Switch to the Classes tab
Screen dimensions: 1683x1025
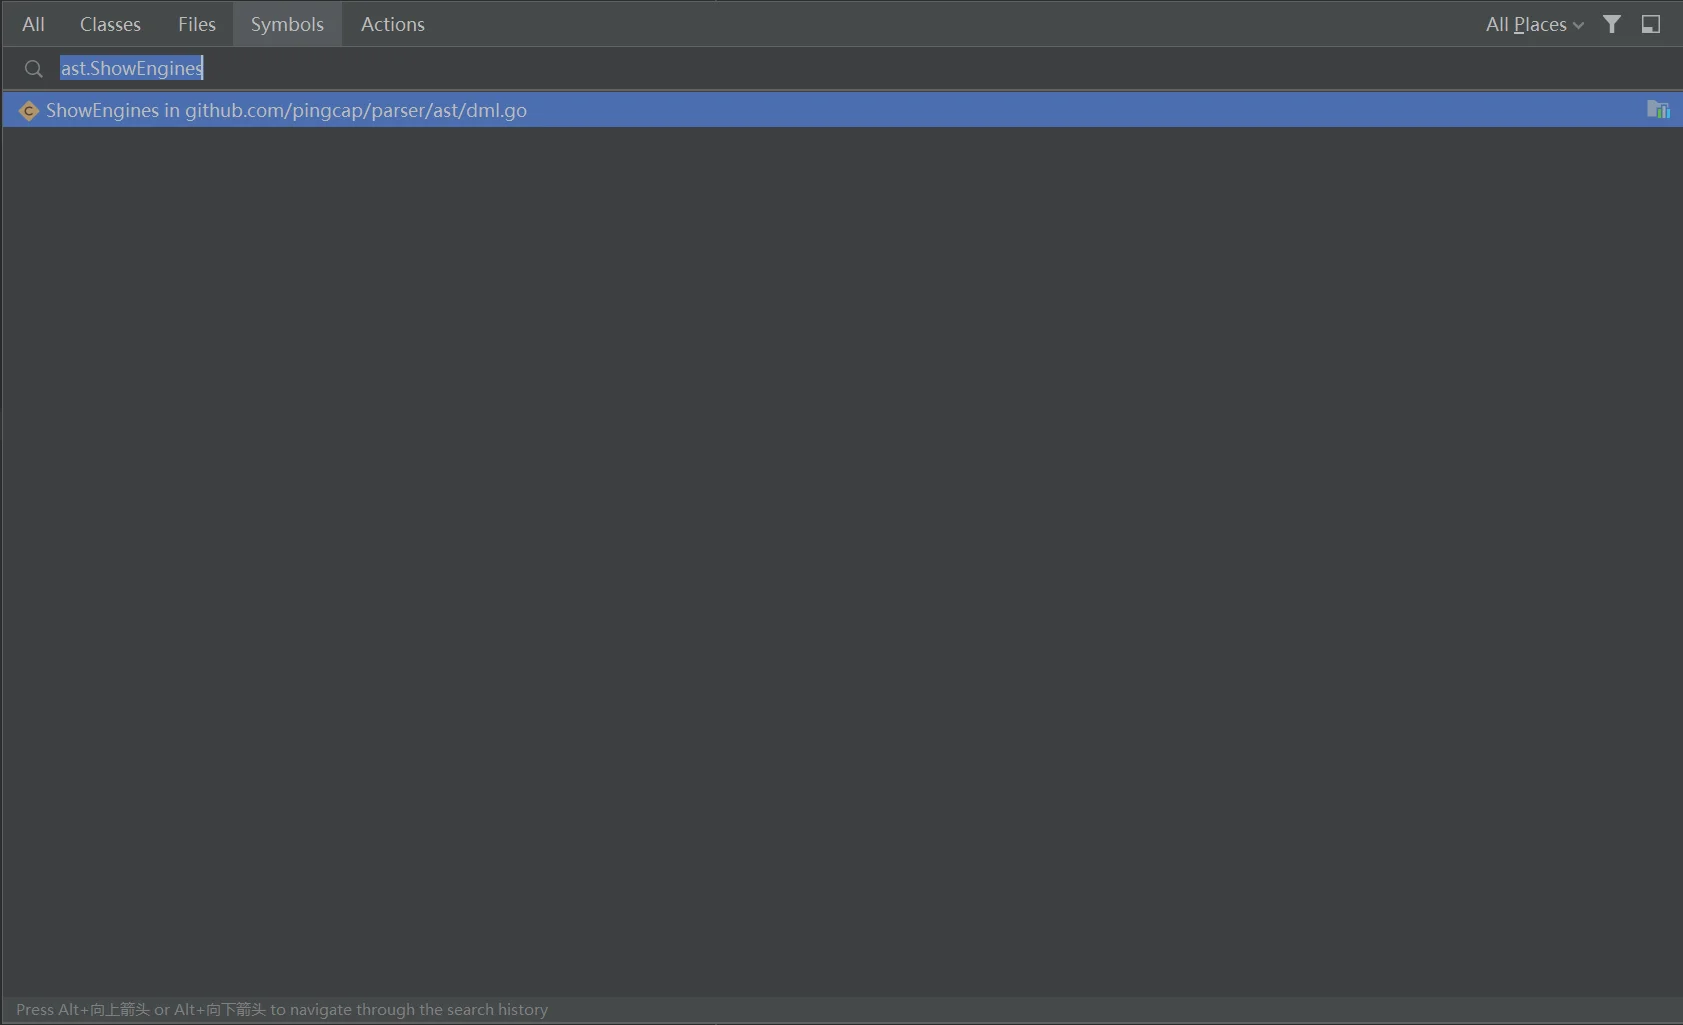click(110, 23)
